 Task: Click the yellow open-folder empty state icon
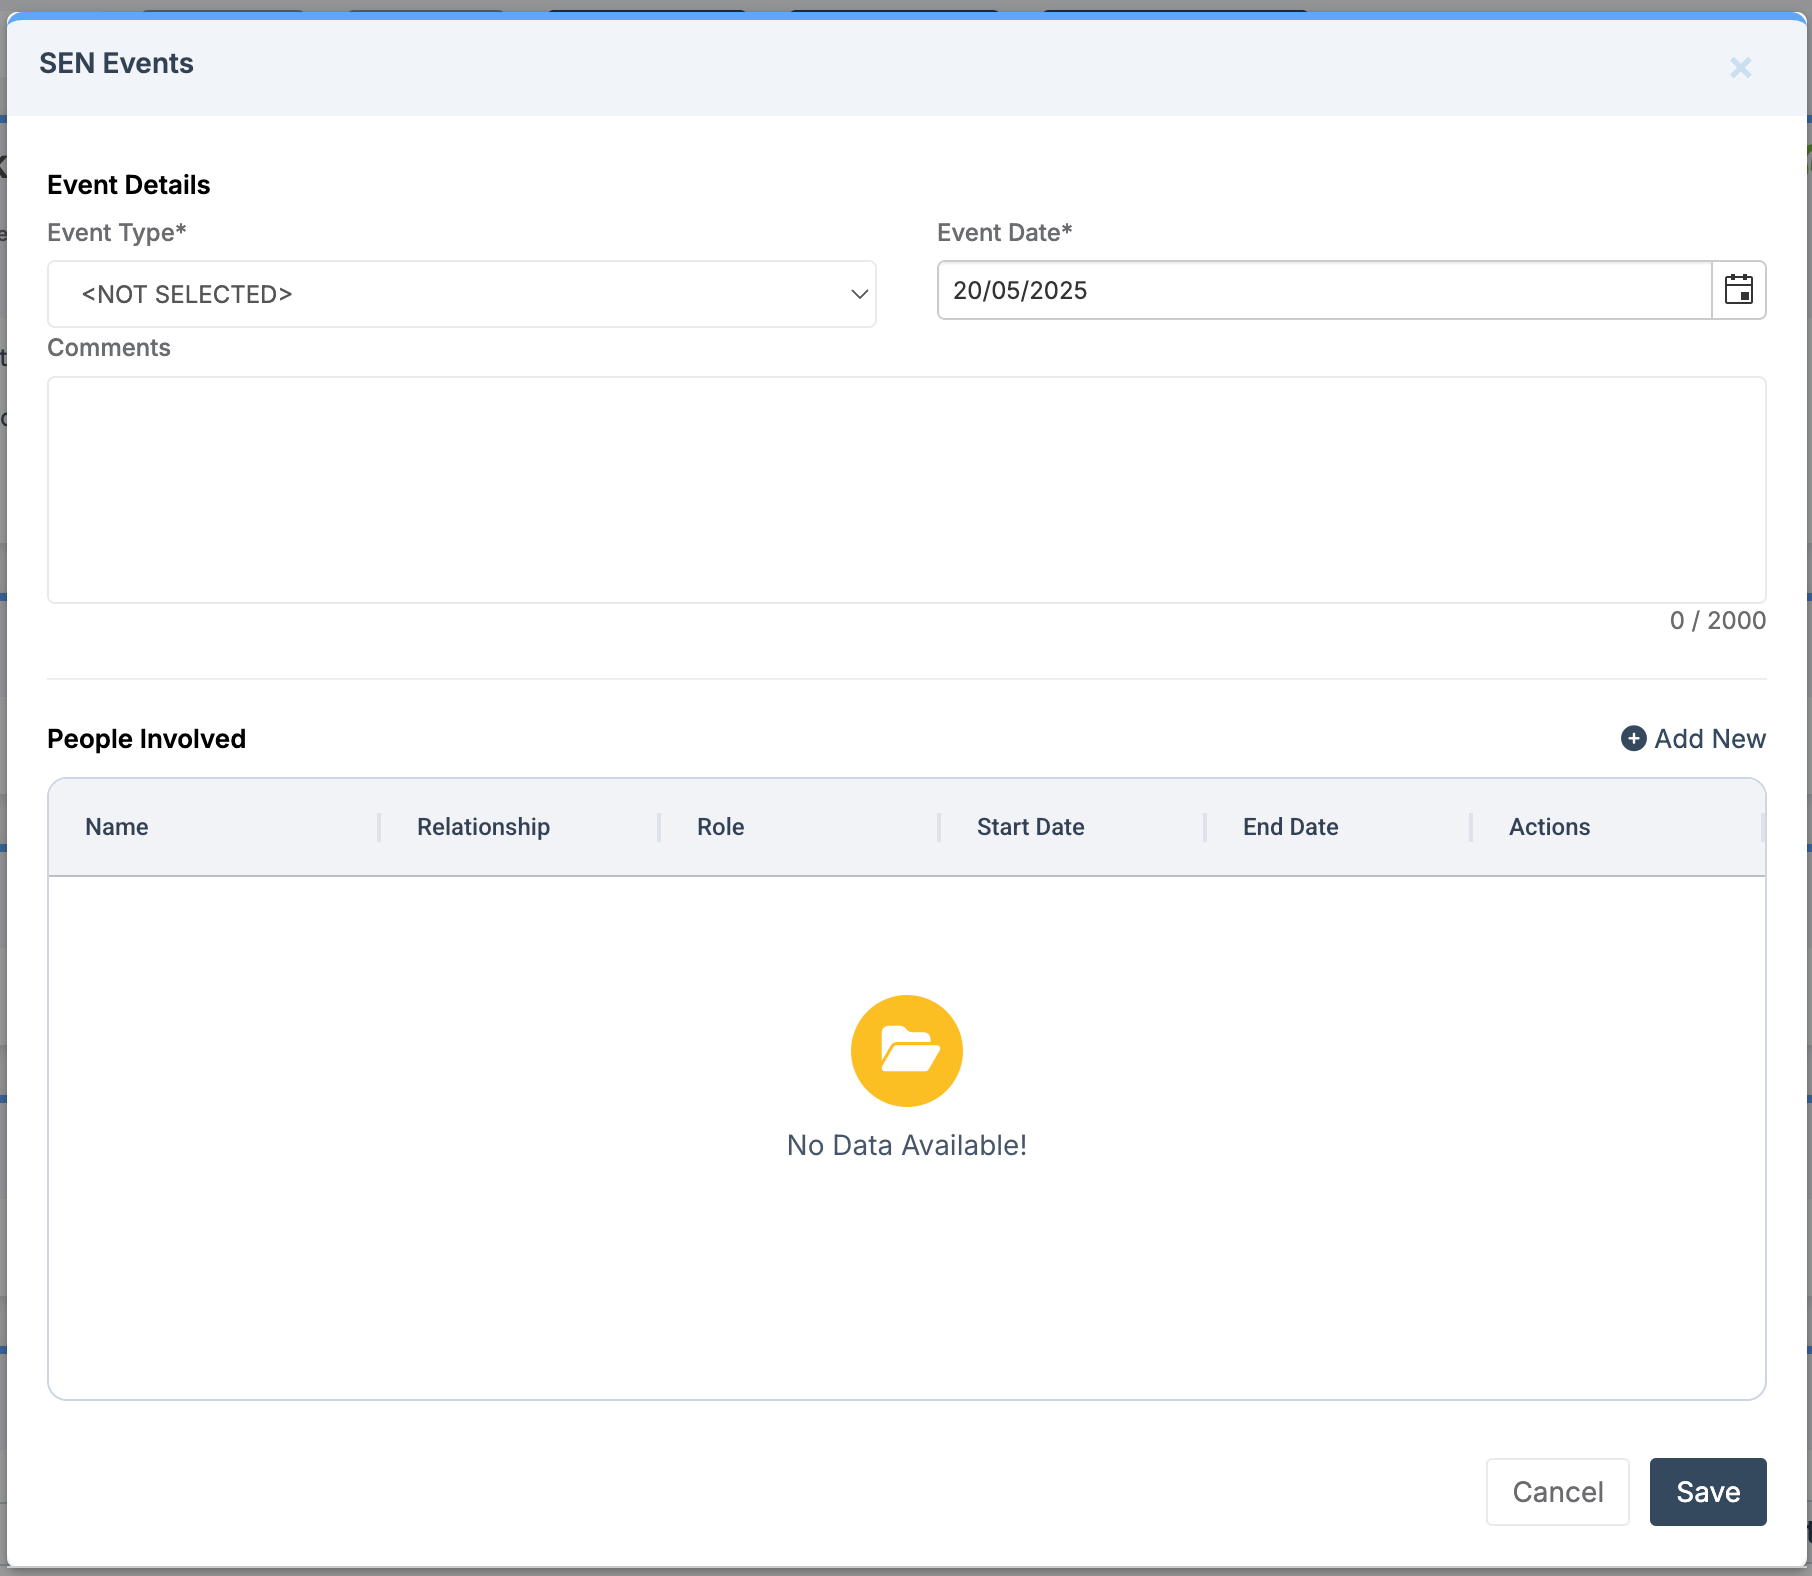tap(906, 1051)
